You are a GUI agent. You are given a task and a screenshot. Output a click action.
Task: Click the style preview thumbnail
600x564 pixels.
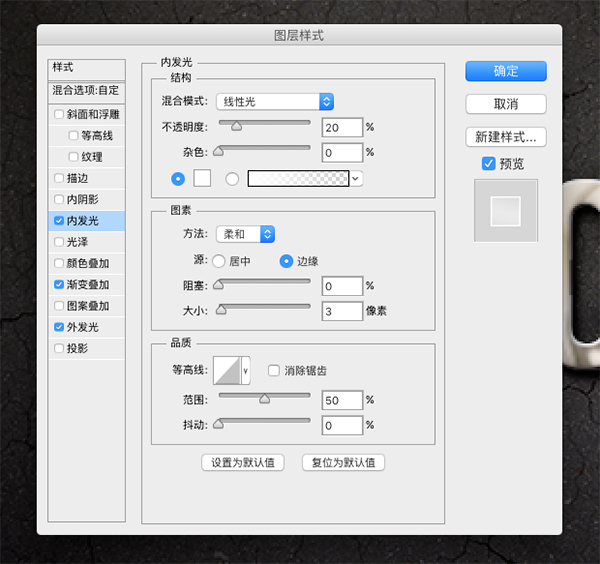click(x=505, y=210)
